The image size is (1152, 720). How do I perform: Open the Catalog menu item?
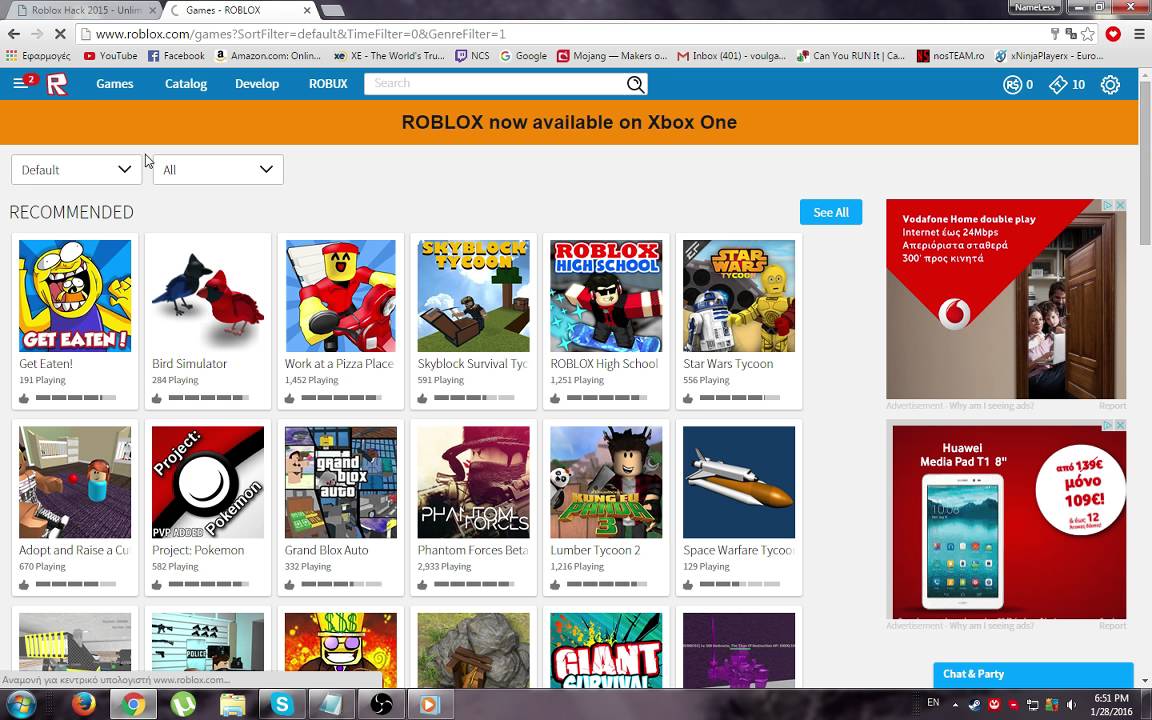(186, 84)
